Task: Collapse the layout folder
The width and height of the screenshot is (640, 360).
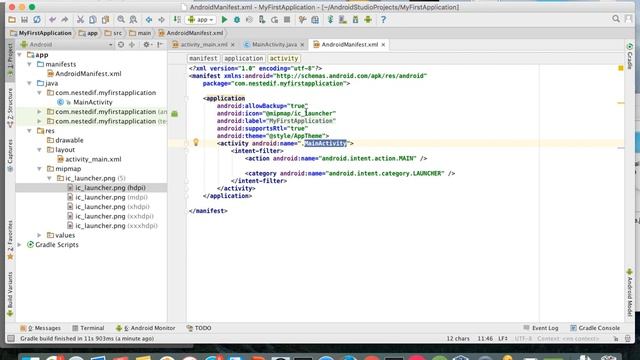Action: pos(40,150)
